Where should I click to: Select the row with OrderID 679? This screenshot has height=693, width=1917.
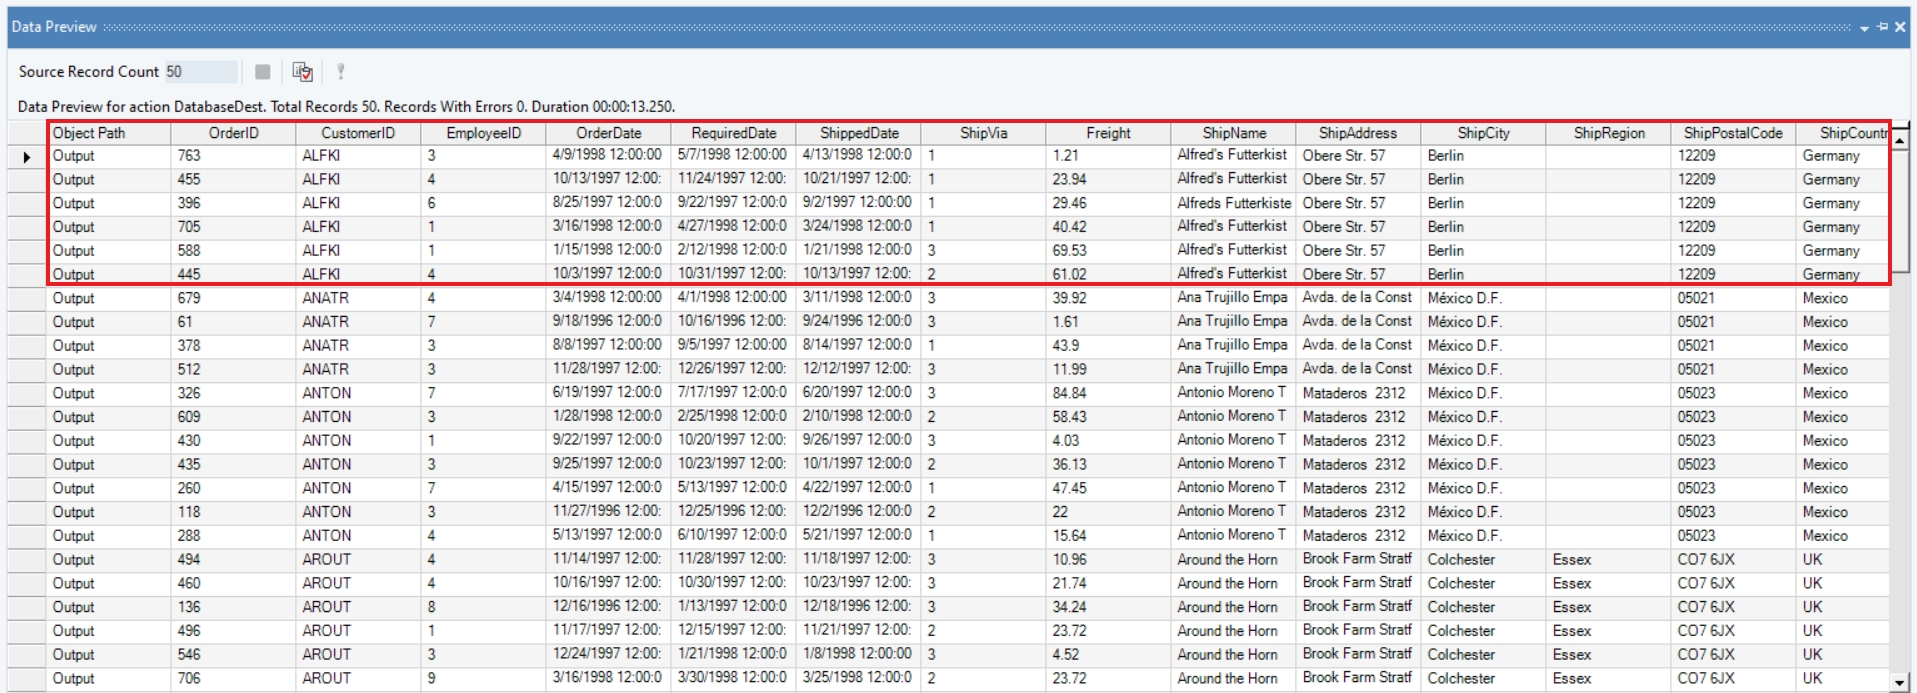(x=189, y=298)
